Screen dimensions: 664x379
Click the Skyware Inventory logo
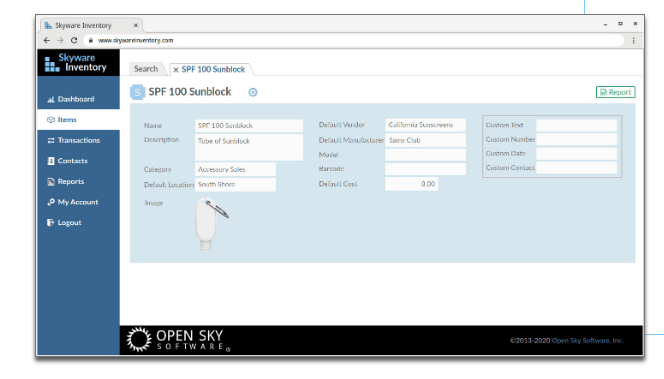coord(76,63)
